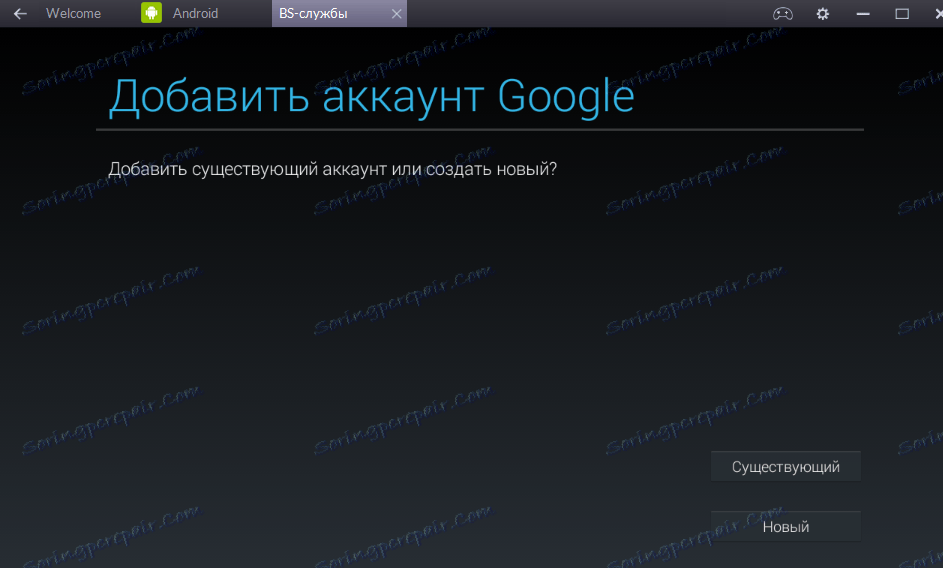This screenshot has width=943, height=568.
Task: Click the back arrow icon
Action: (20, 13)
